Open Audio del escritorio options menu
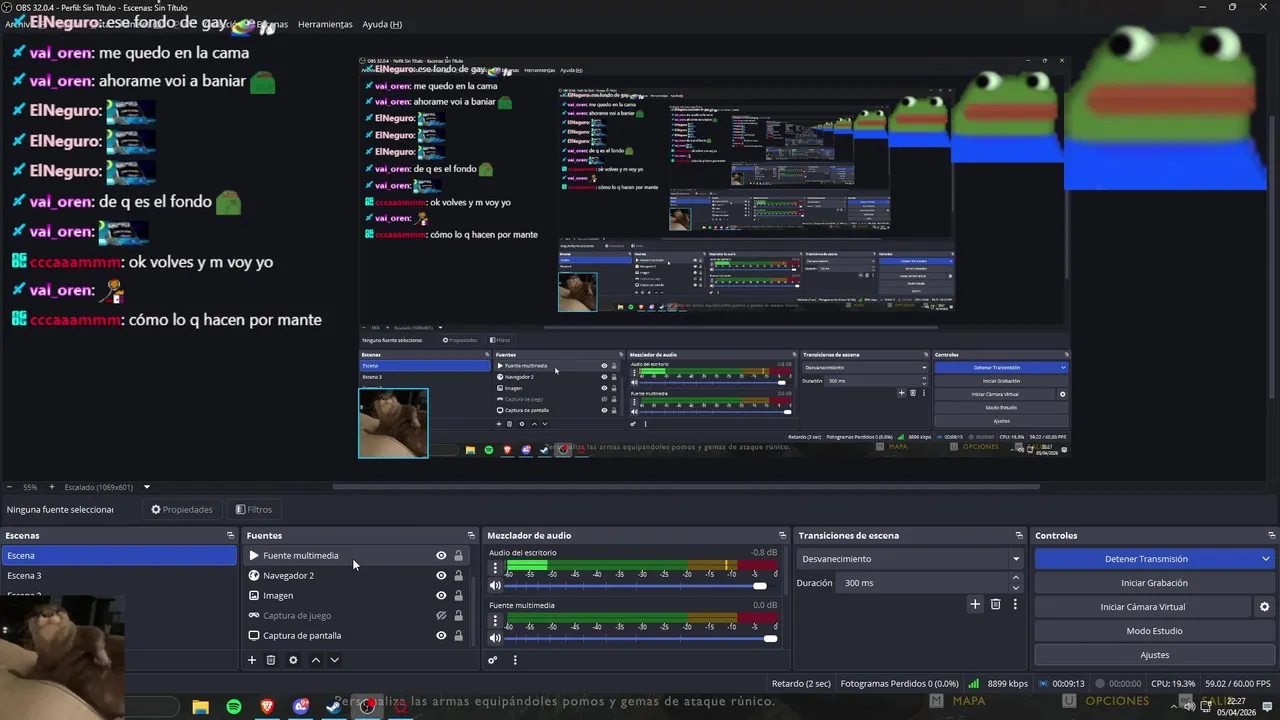Image resolution: width=1280 pixels, height=720 pixels. [x=495, y=568]
